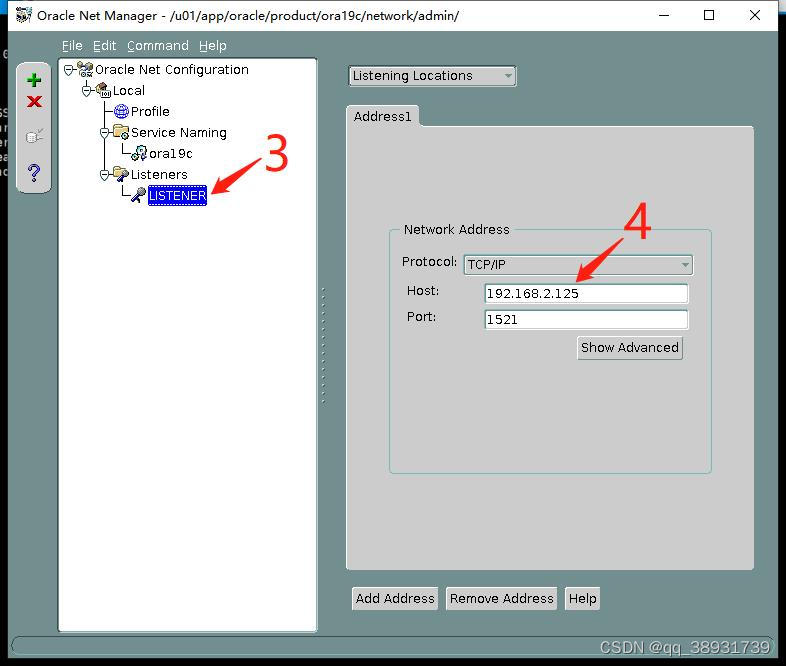The width and height of the screenshot is (786, 666).
Task: Maximize the Oracle Net Manager window
Action: [709, 16]
